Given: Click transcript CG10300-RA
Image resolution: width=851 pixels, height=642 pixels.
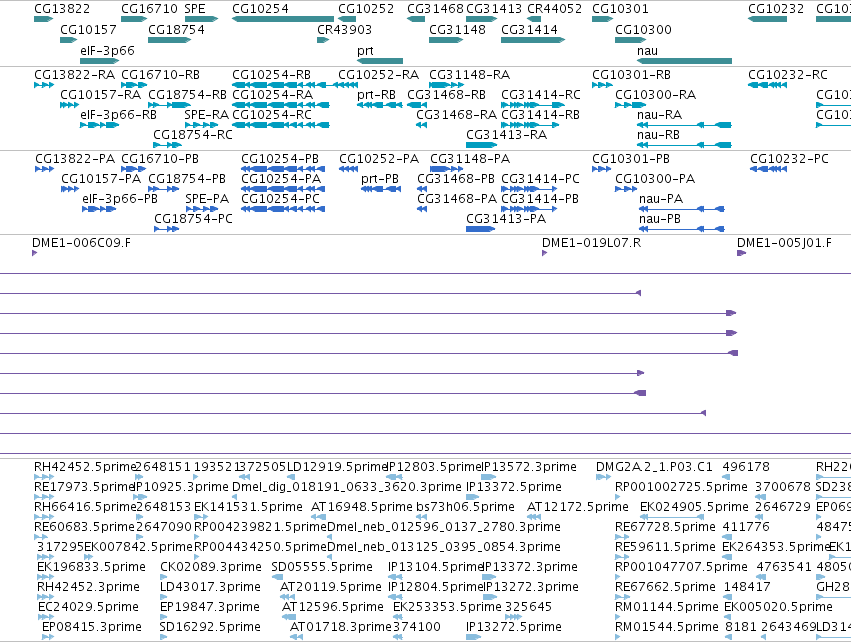Looking at the screenshot, I should click(656, 94).
